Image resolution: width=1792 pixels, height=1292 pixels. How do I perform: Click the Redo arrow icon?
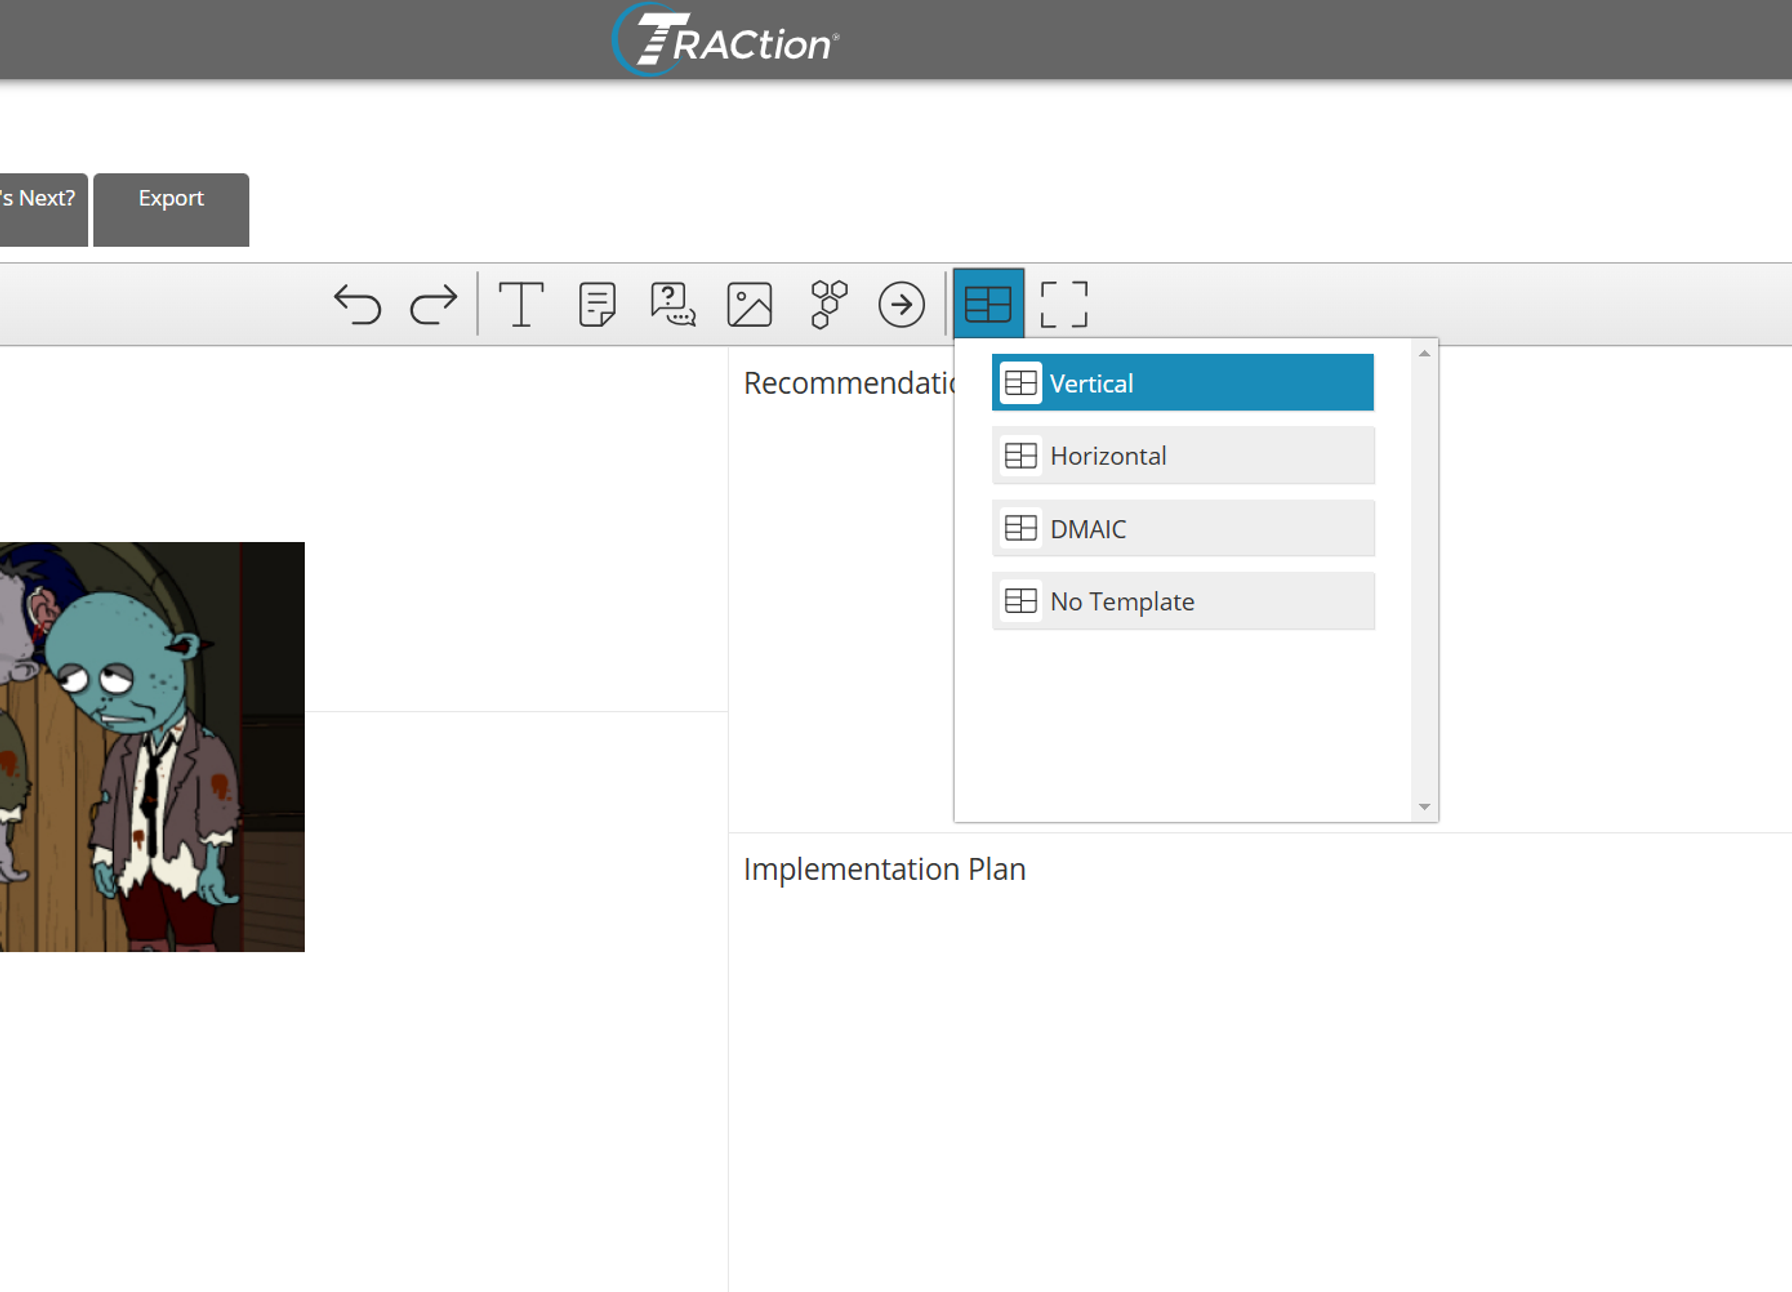click(434, 304)
